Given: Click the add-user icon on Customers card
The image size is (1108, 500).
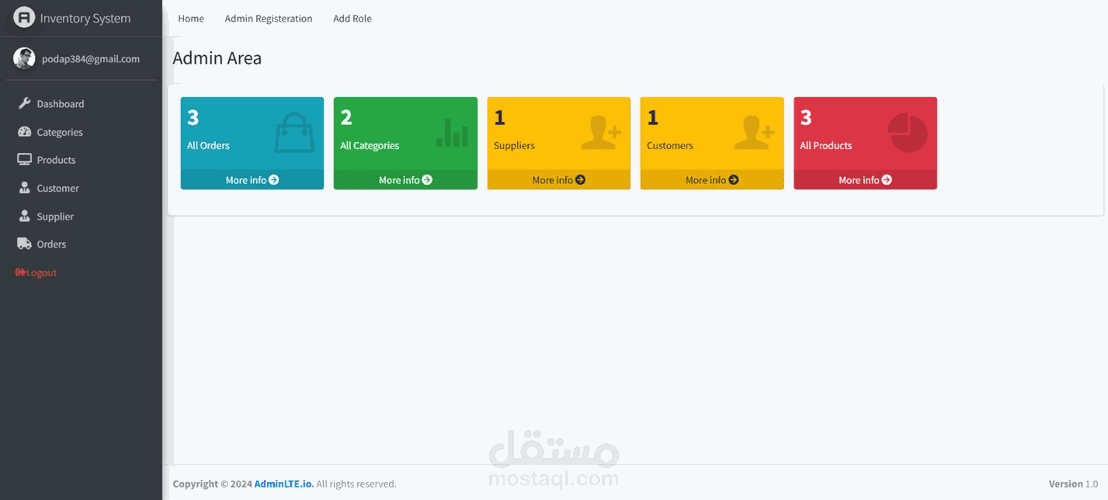Looking at the screenshot, I should [x=754, y=133].
